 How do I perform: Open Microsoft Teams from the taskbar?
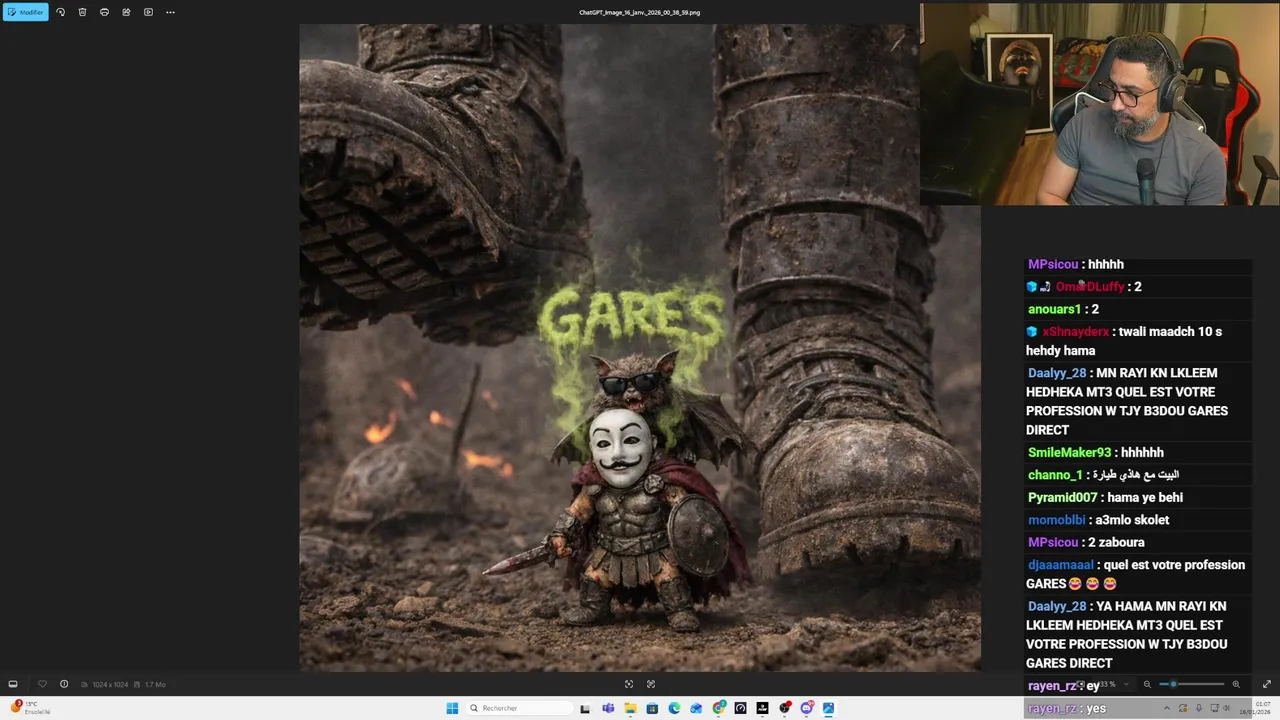coord(608,708)
